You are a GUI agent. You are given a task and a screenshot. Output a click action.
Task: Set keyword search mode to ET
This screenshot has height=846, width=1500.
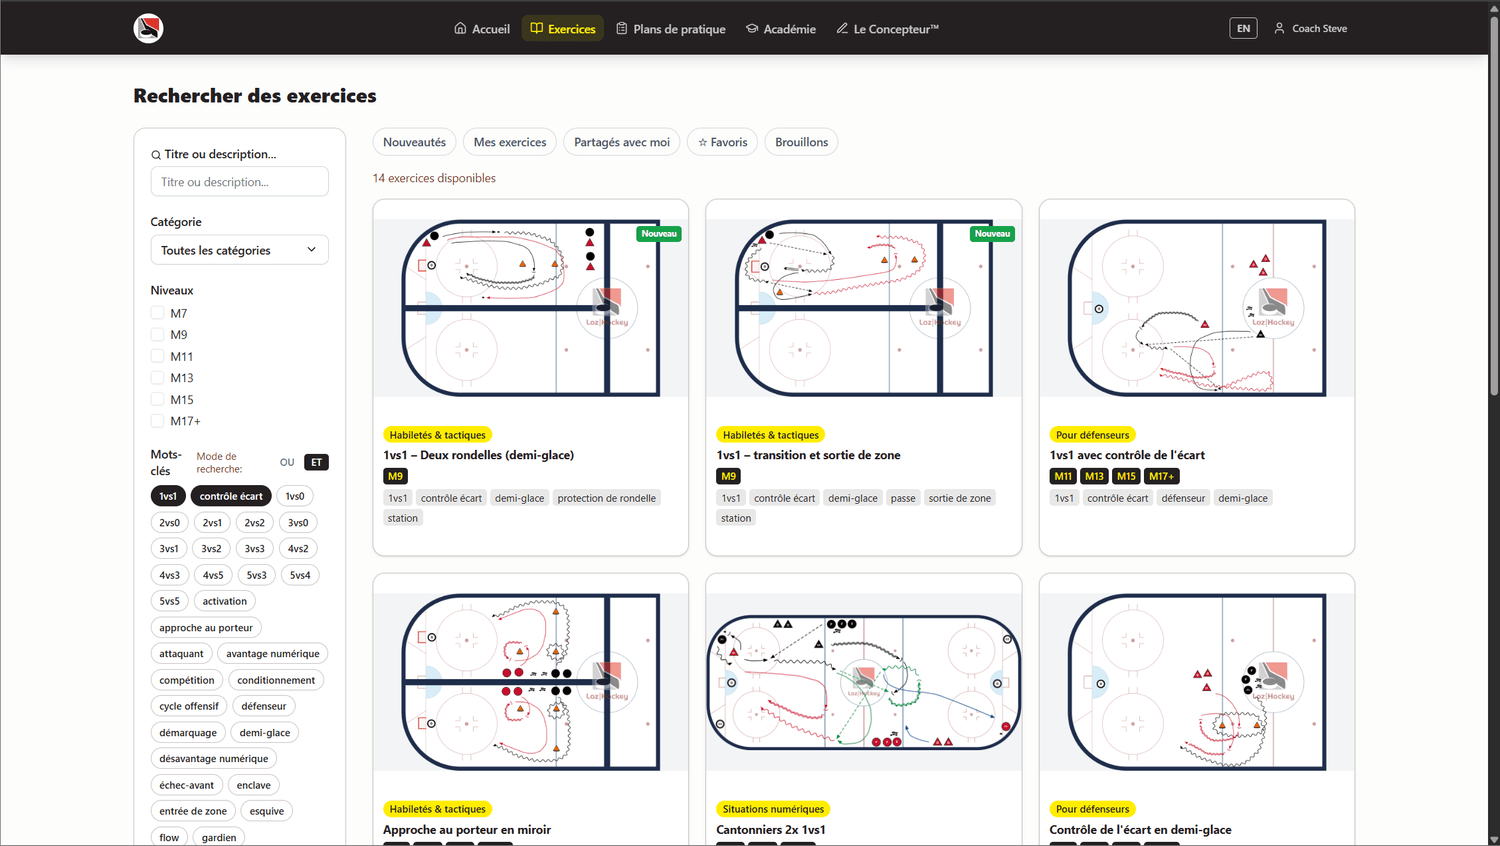316,462
